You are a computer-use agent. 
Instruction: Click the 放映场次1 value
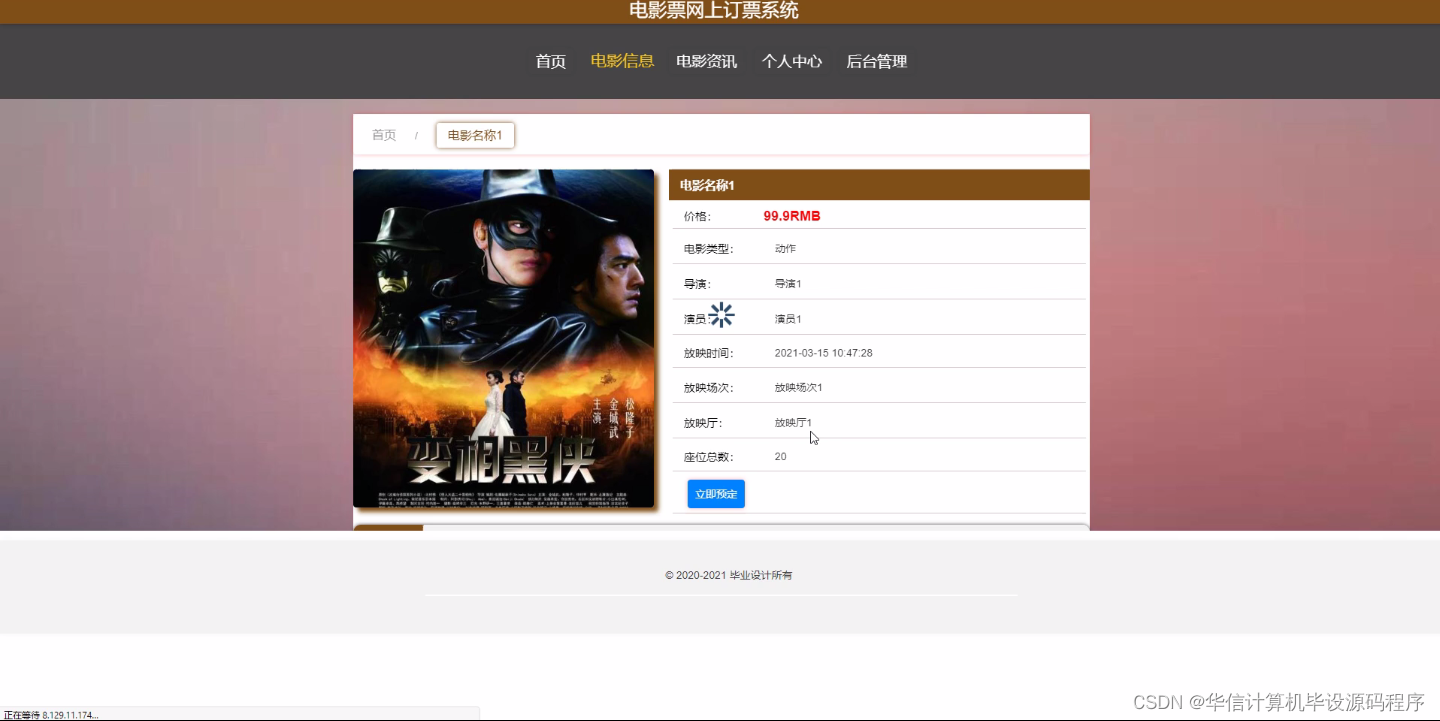tap(798, 387)
